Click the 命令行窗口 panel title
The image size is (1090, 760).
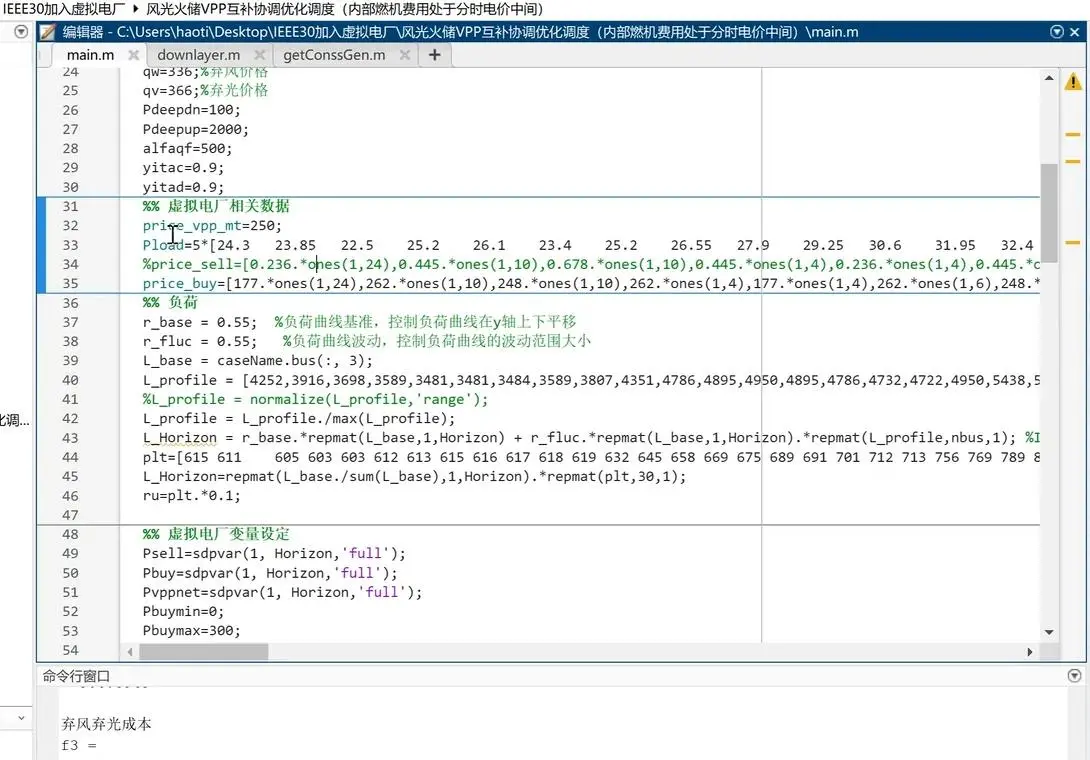pyautogui.click(x=76, y=676)
